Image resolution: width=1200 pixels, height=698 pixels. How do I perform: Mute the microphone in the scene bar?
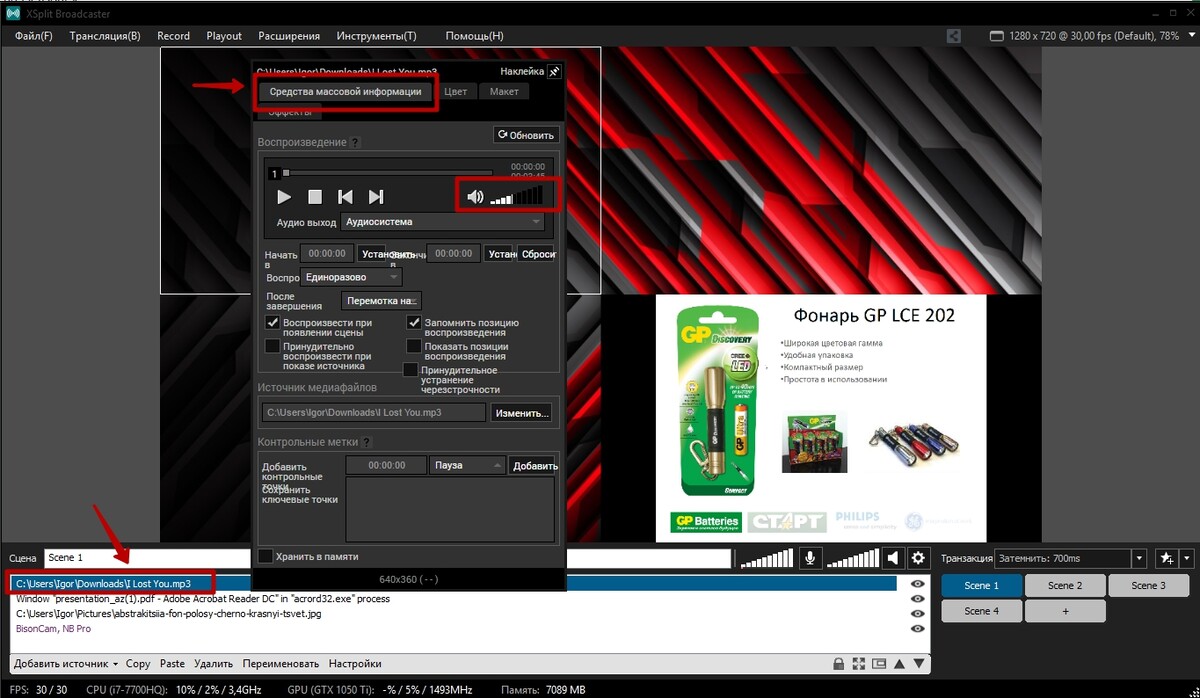(810, 558)
